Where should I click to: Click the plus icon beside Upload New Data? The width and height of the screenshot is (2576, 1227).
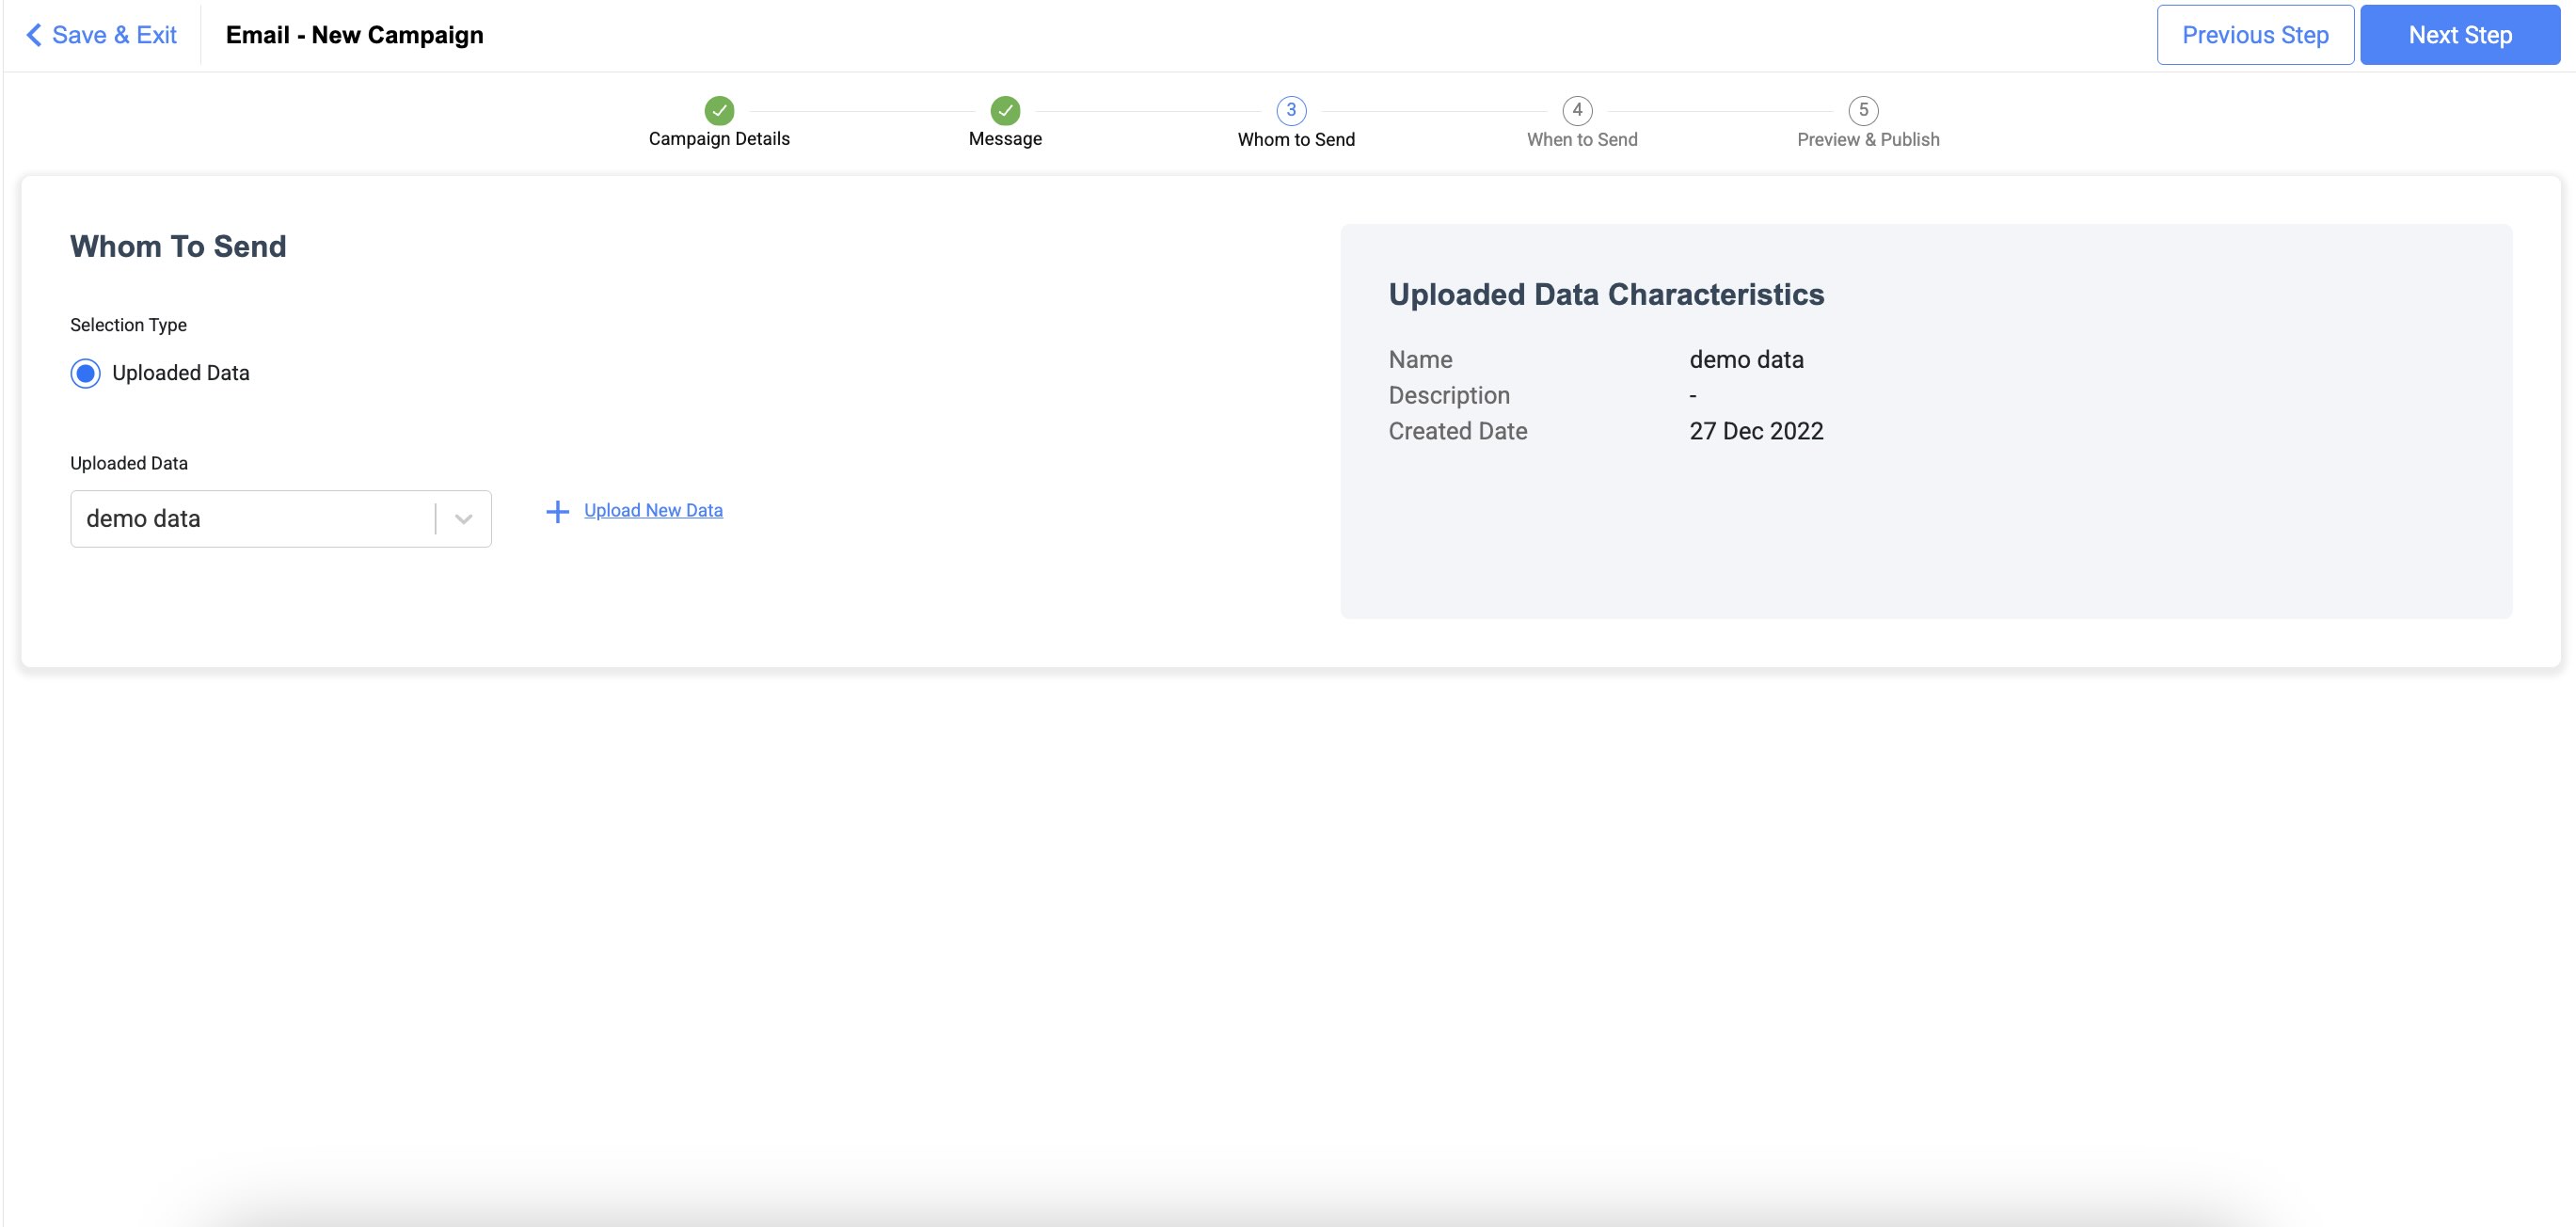click(x=557, y=511)
